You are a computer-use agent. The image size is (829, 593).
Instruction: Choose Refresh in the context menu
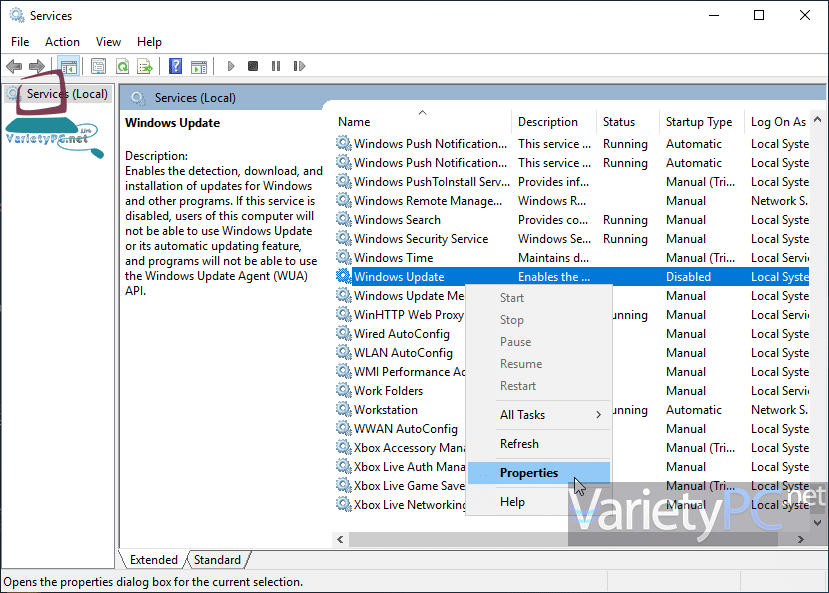[538, 443]
